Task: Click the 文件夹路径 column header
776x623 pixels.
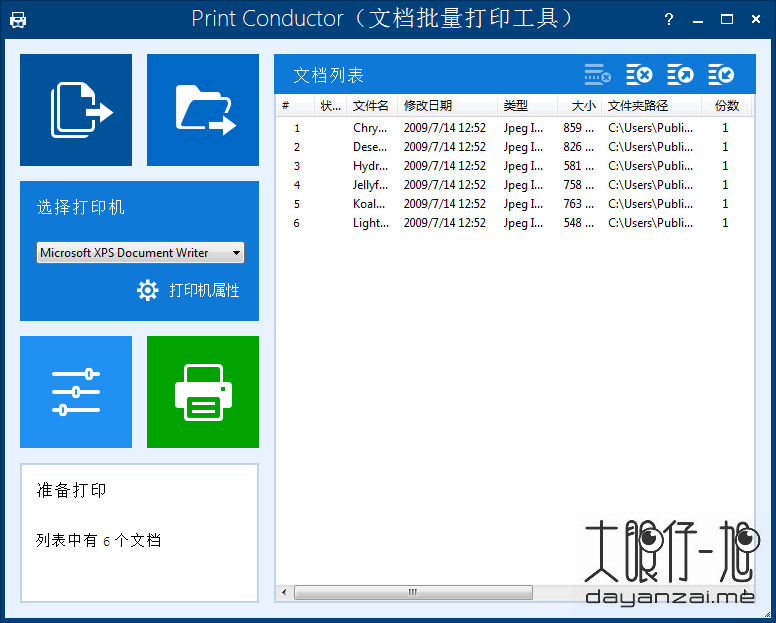Action: (x=651, y=105)
